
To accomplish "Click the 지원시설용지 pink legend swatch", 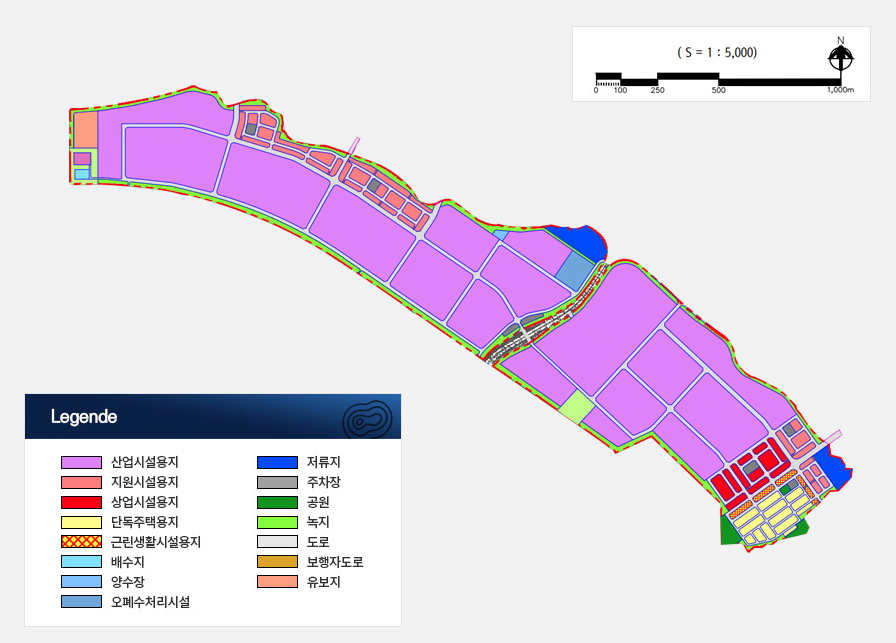I will pyautogui.click(x=81, y=482).
